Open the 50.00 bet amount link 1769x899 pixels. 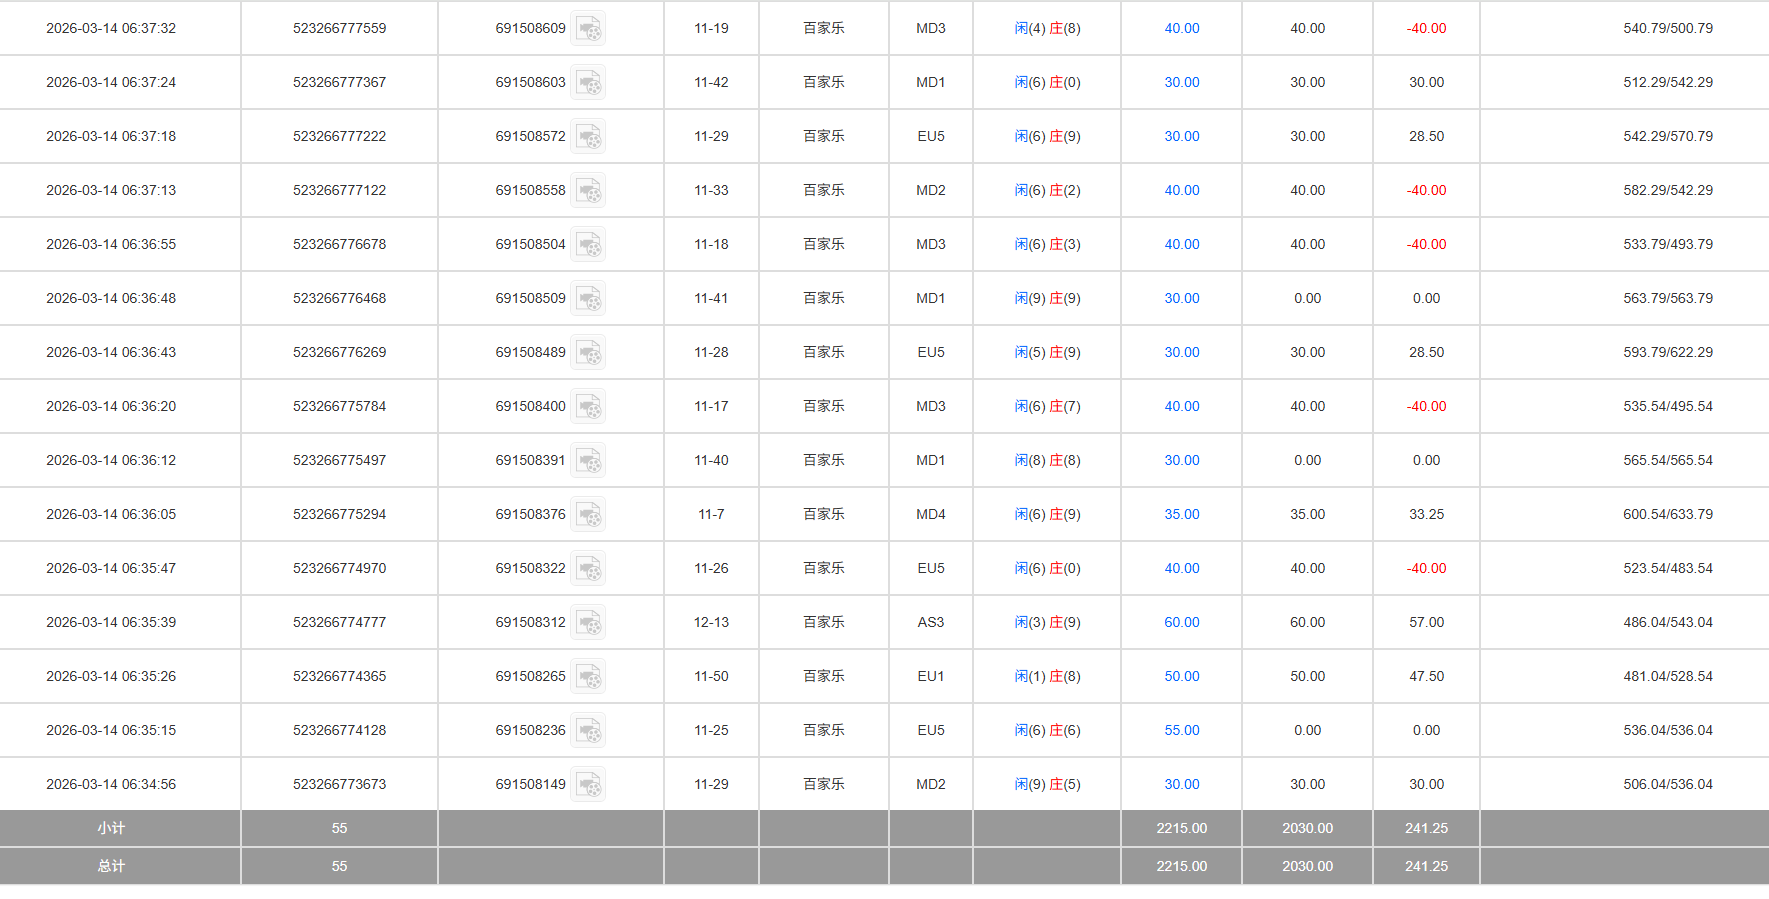coord(1181,676)
